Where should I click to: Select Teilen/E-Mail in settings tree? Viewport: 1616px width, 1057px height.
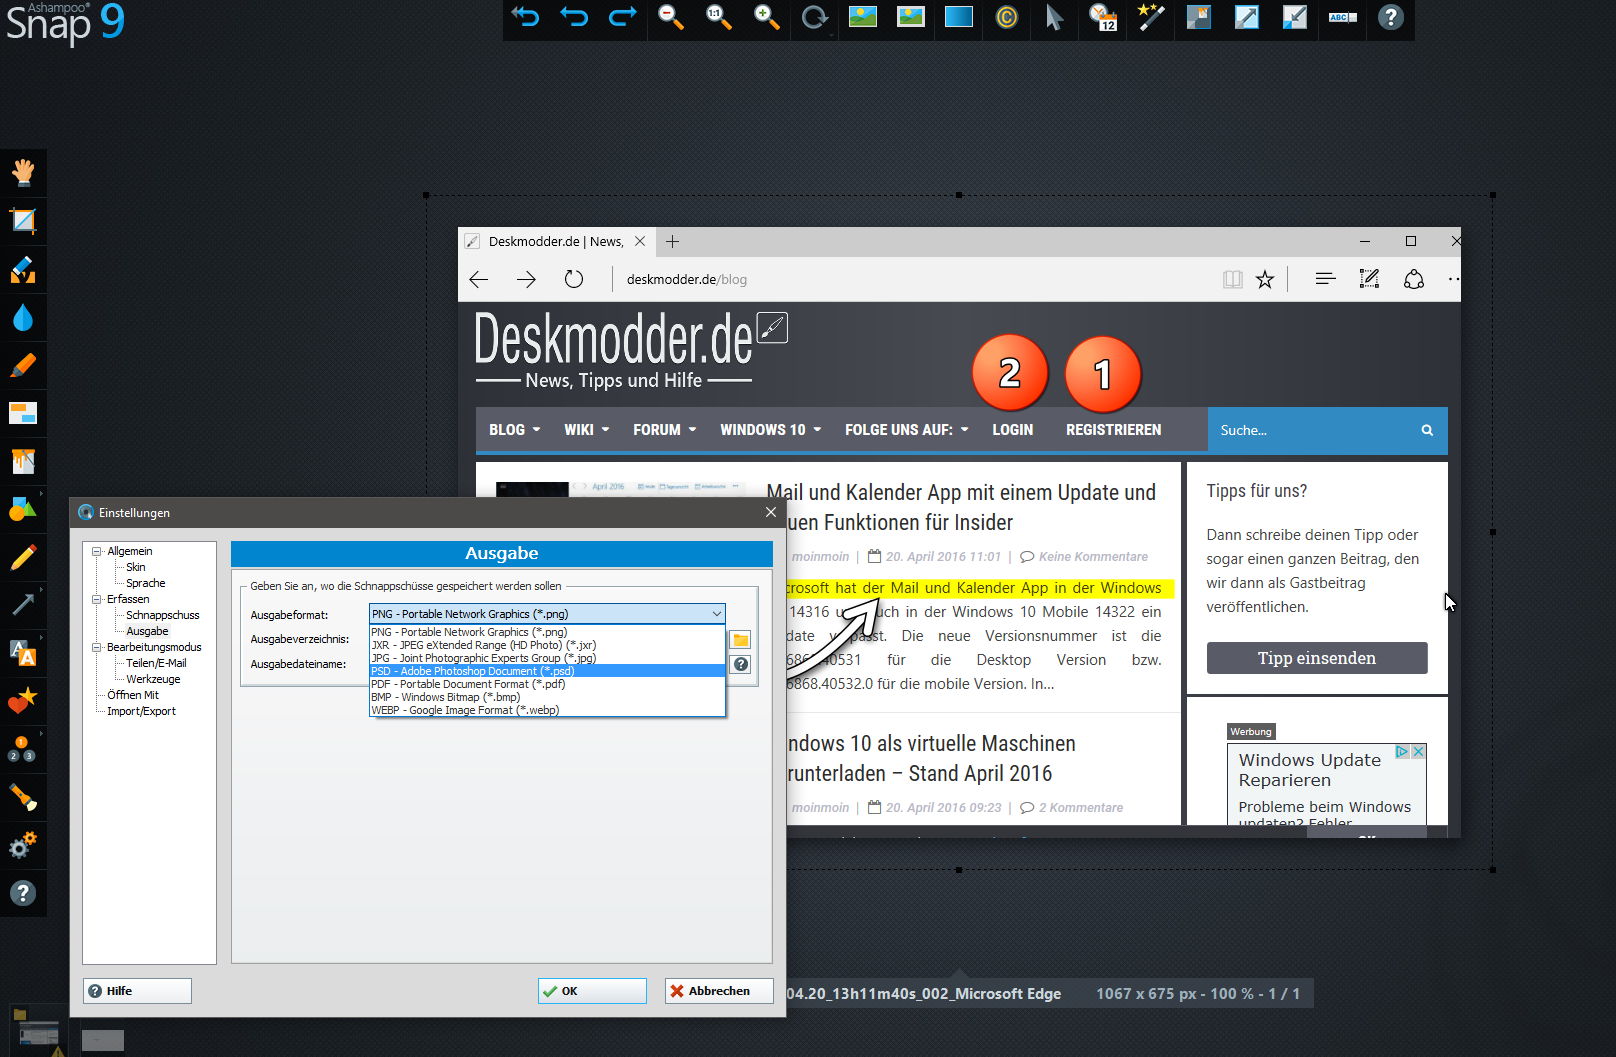pyautogui.click(x=156, y=663)
